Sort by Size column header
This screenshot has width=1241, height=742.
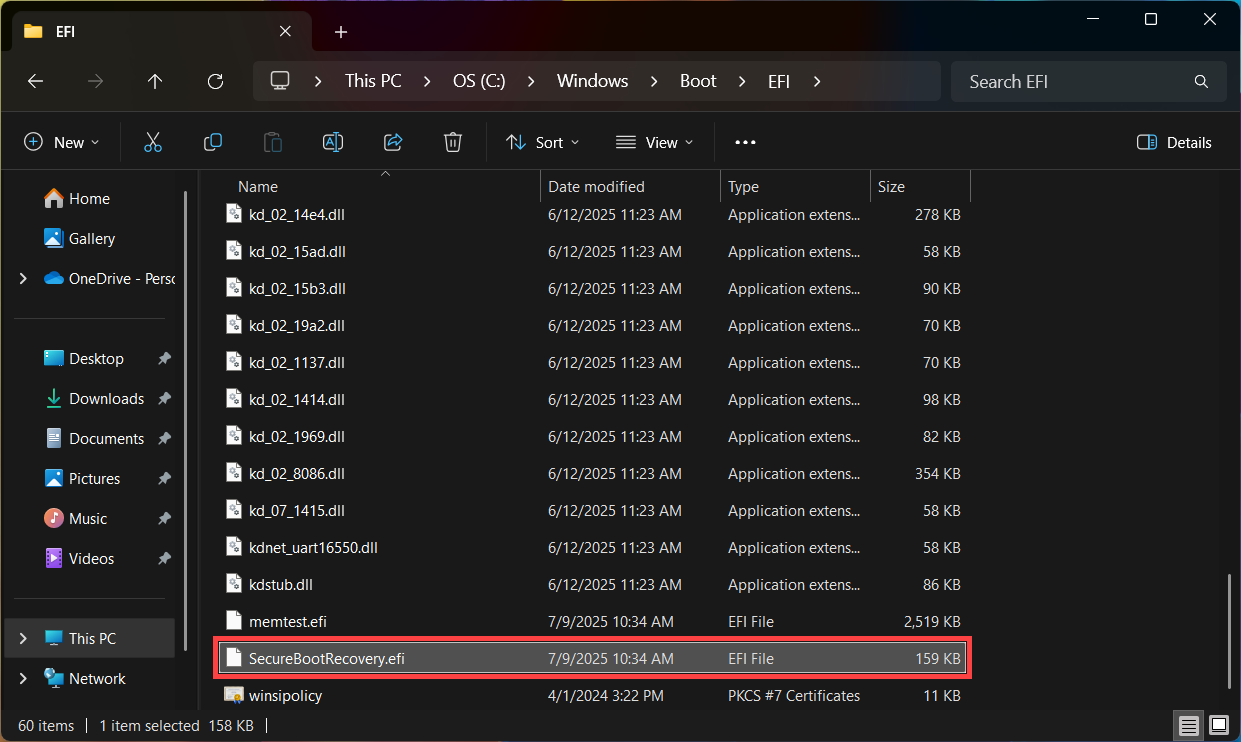pos(920,187)
